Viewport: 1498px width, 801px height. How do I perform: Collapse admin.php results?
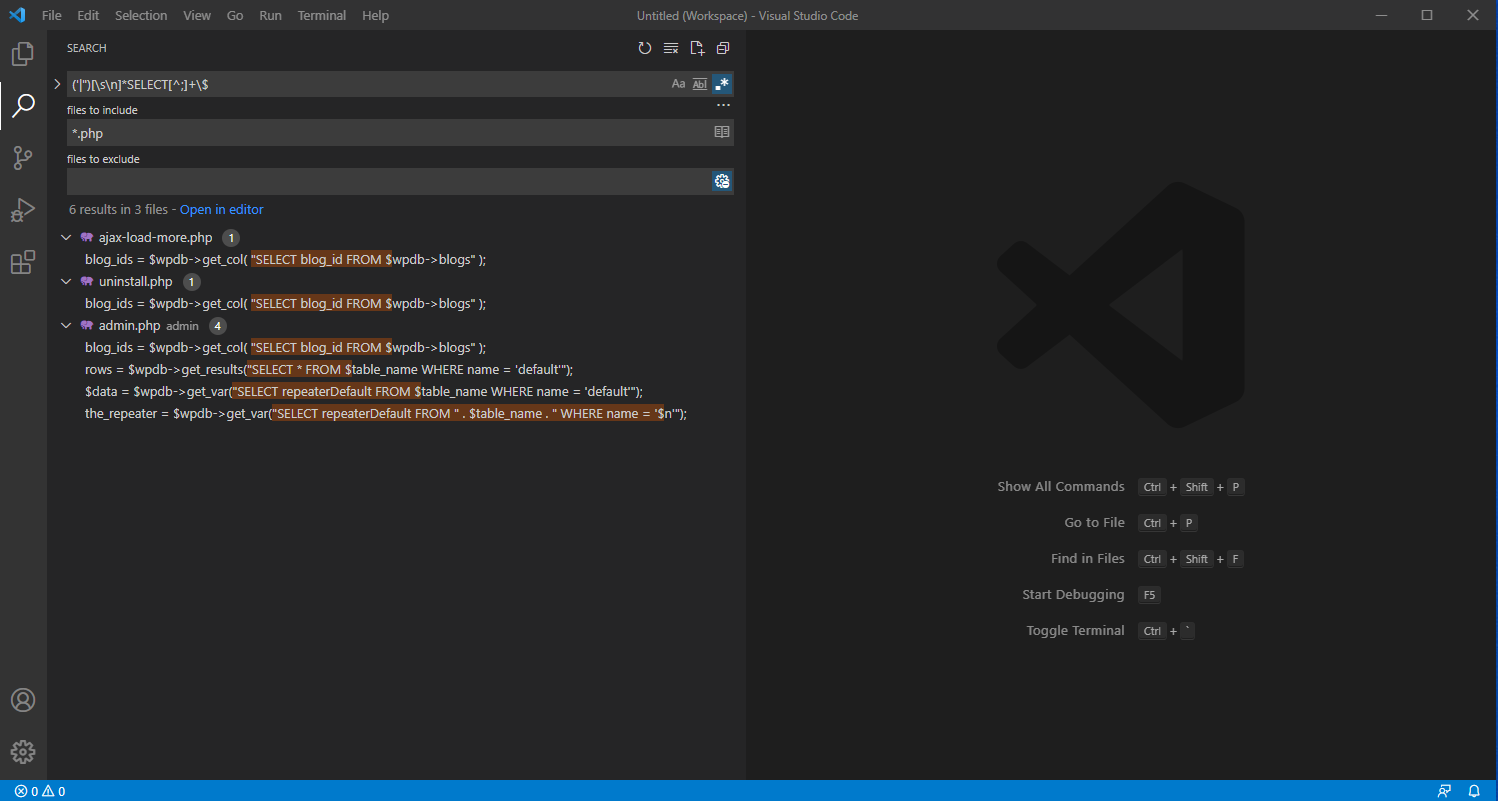point(66,326)
